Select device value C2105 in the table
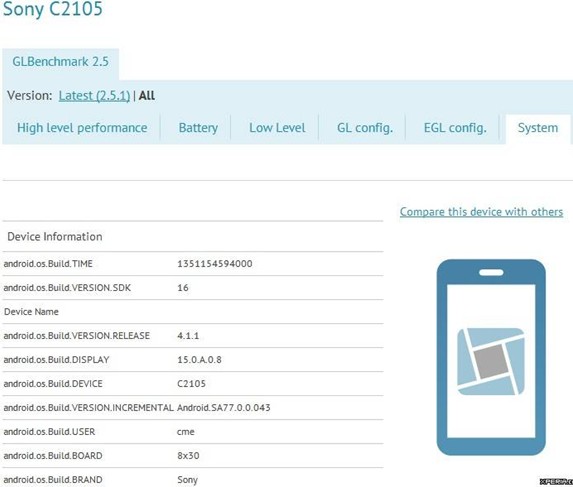Screen dimensions: 573x487 pos(191,384)
